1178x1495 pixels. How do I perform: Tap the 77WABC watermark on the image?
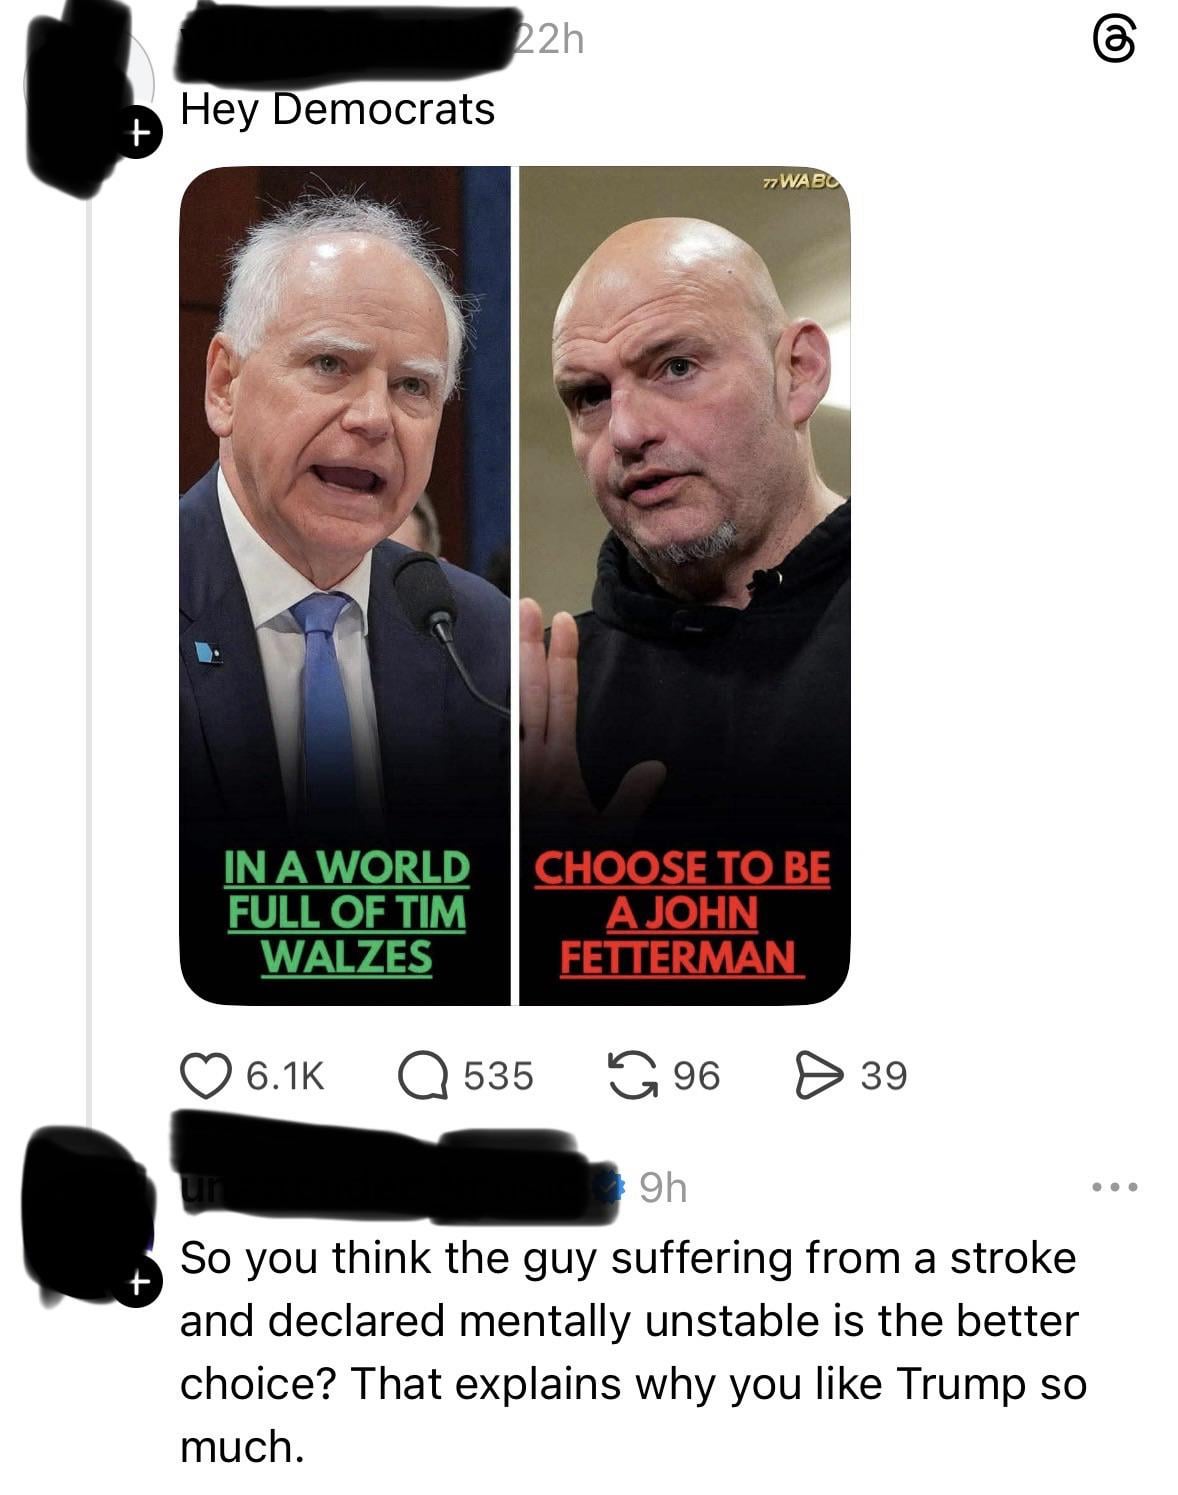click(803, 183)
